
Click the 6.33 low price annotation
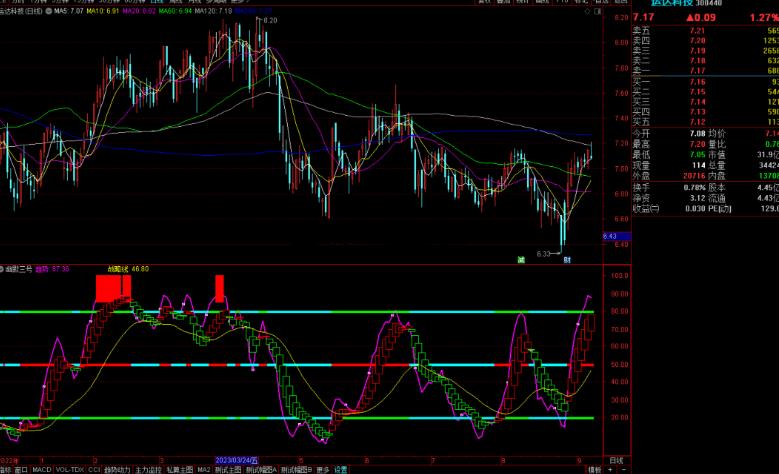(544, 254)
